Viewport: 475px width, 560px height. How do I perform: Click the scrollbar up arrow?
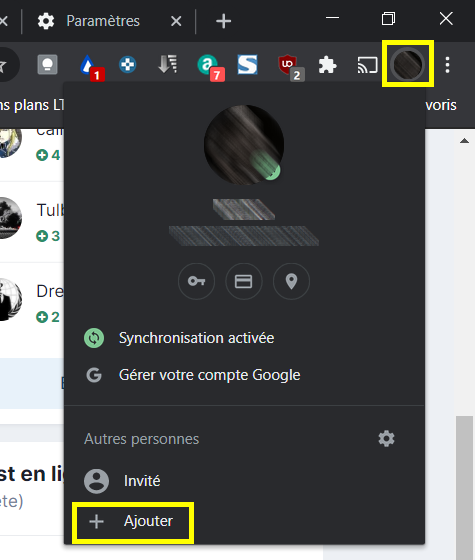464,141
